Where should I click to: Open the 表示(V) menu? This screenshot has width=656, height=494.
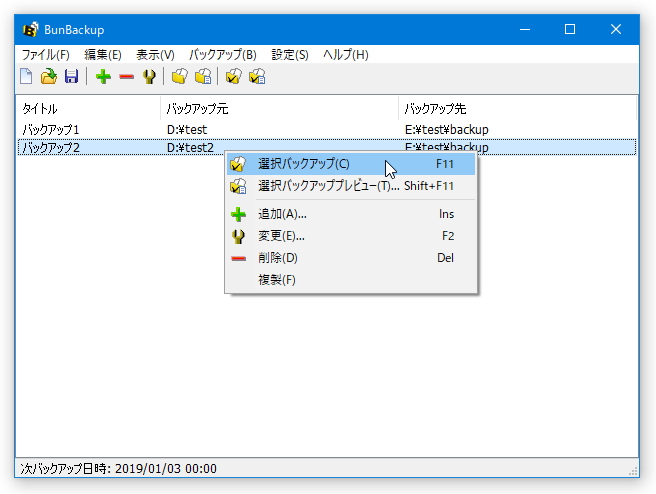[155, 55]
